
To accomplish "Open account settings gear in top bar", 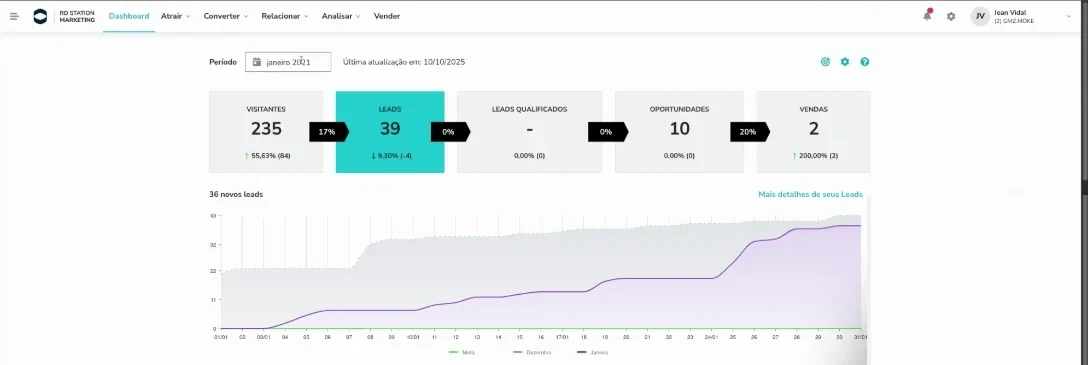I will [x=951, y=16].
